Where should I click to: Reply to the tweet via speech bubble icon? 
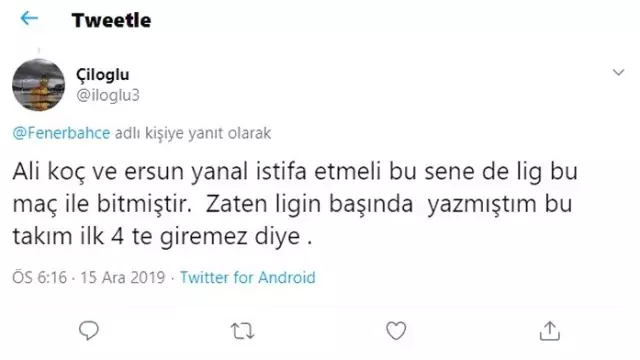[x=89, y=330]
